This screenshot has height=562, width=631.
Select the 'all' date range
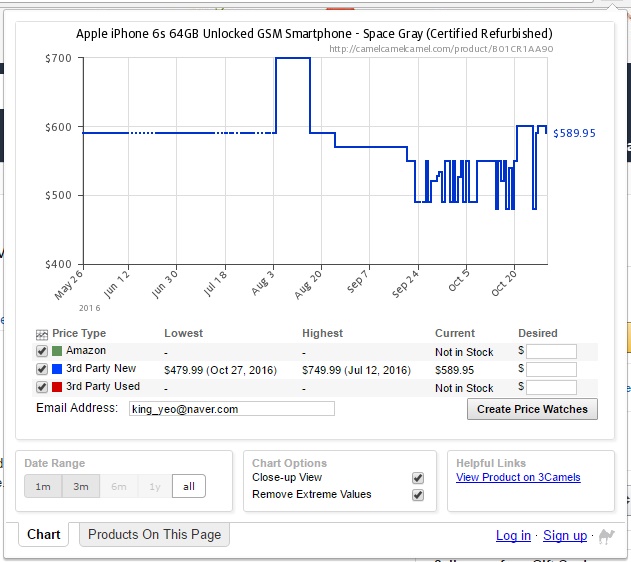190,486
